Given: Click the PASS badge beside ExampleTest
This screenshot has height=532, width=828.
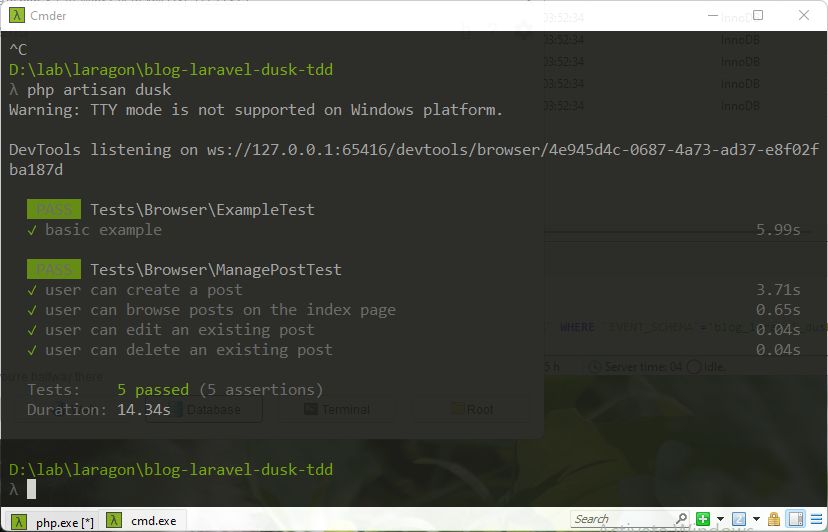Looking at the screenshot, I should click(54, 209).
